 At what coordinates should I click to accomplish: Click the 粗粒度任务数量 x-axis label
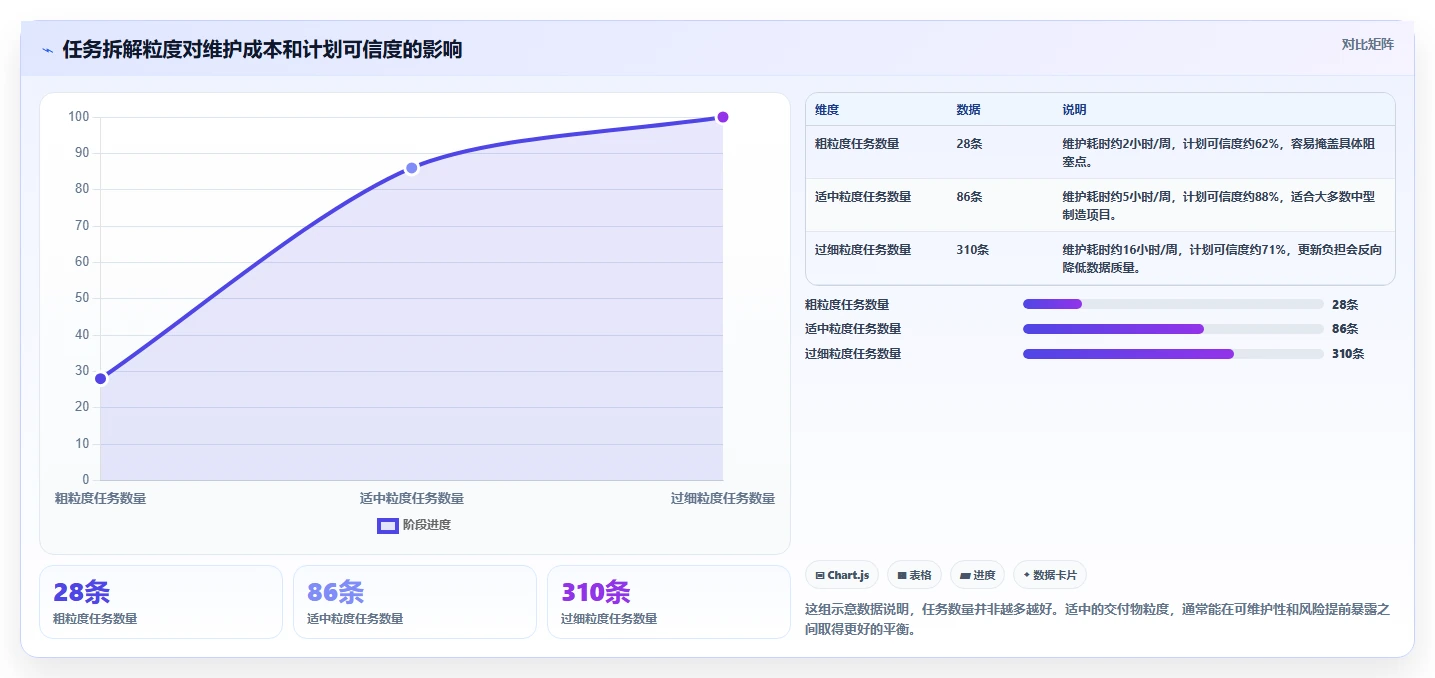tap(100, 498)
